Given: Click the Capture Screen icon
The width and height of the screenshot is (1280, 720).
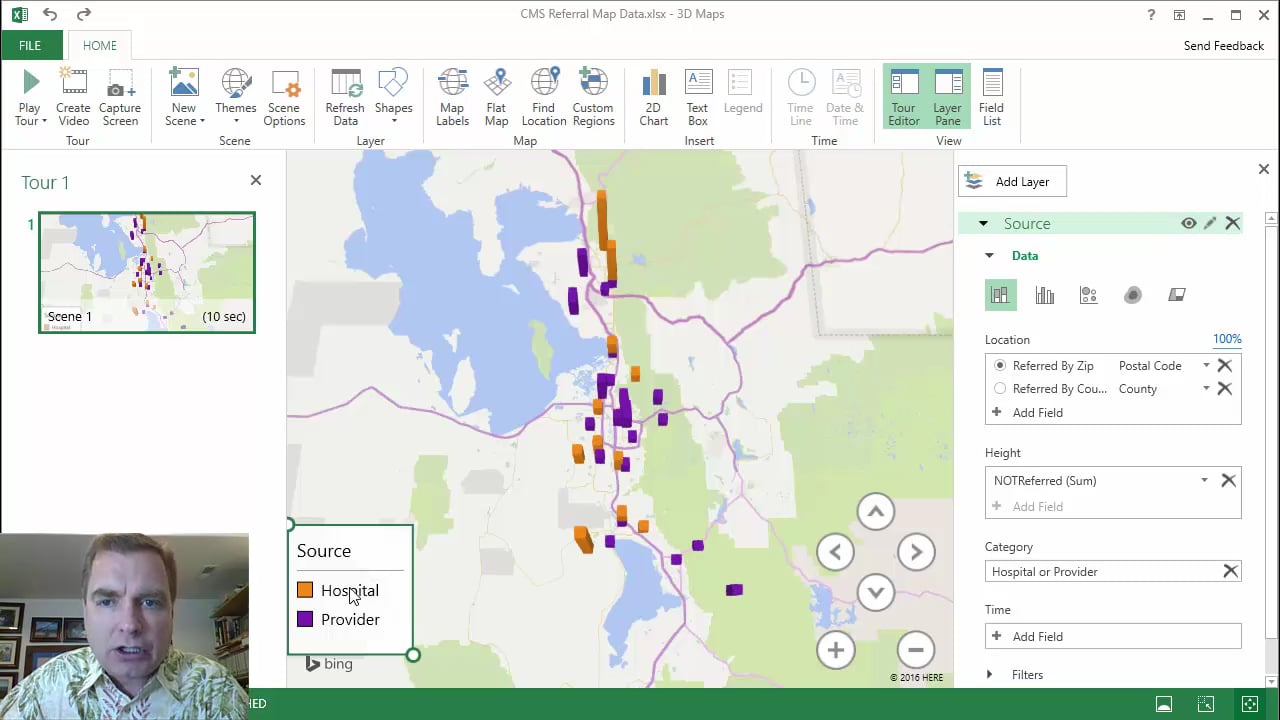Looking at the screenshot, I should click(x=120, y=85).
